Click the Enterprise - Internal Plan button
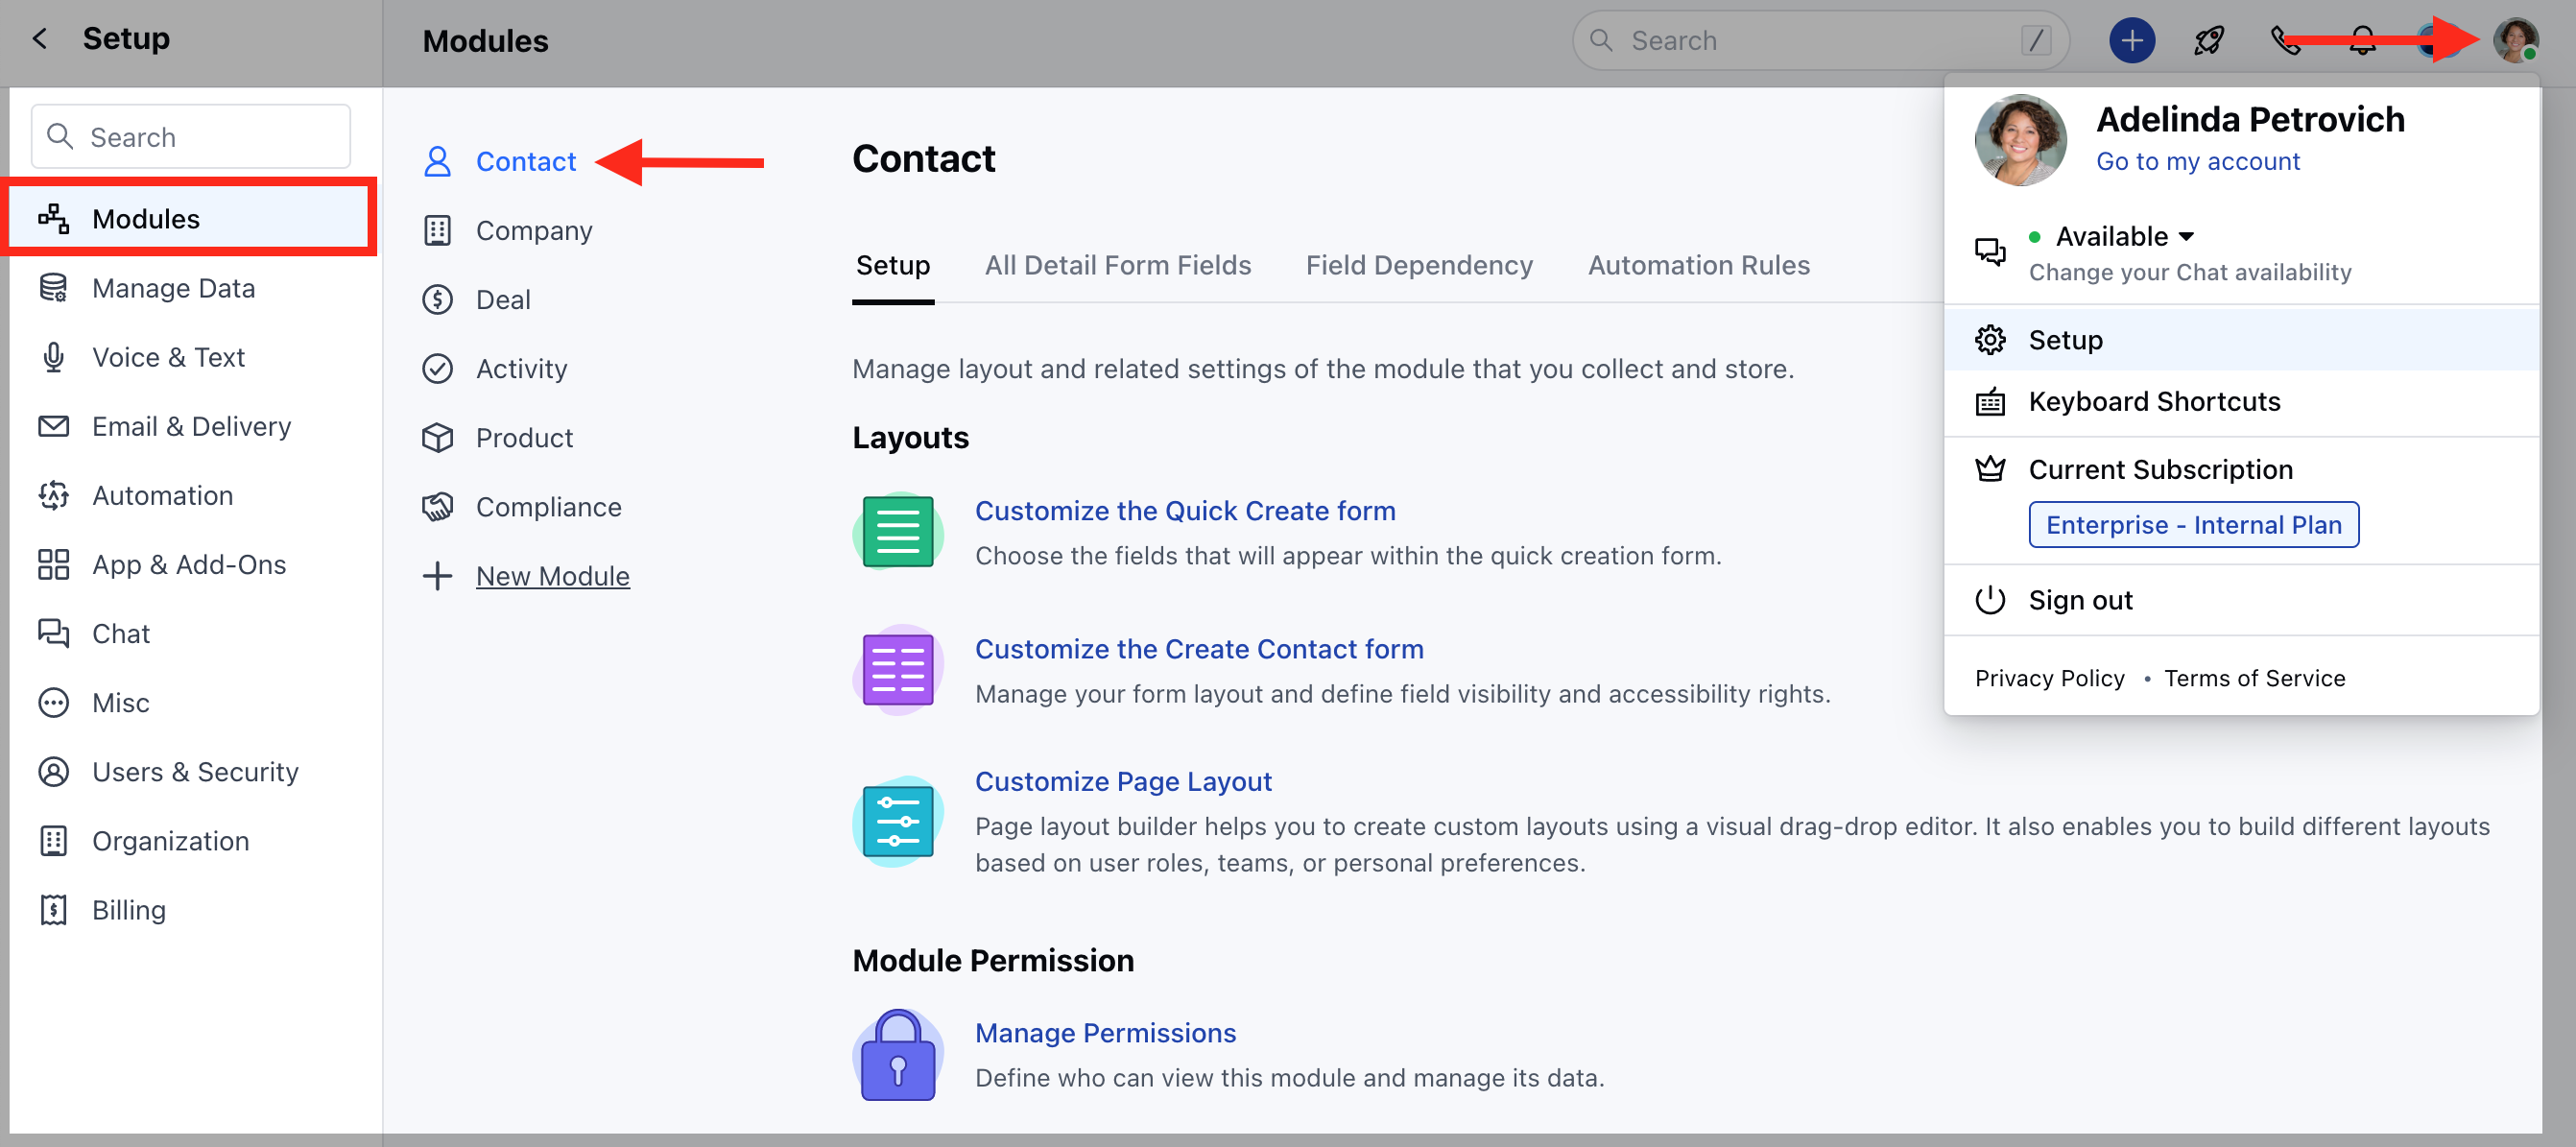The image size is (2576, 1147). (x=2193, y=525)
